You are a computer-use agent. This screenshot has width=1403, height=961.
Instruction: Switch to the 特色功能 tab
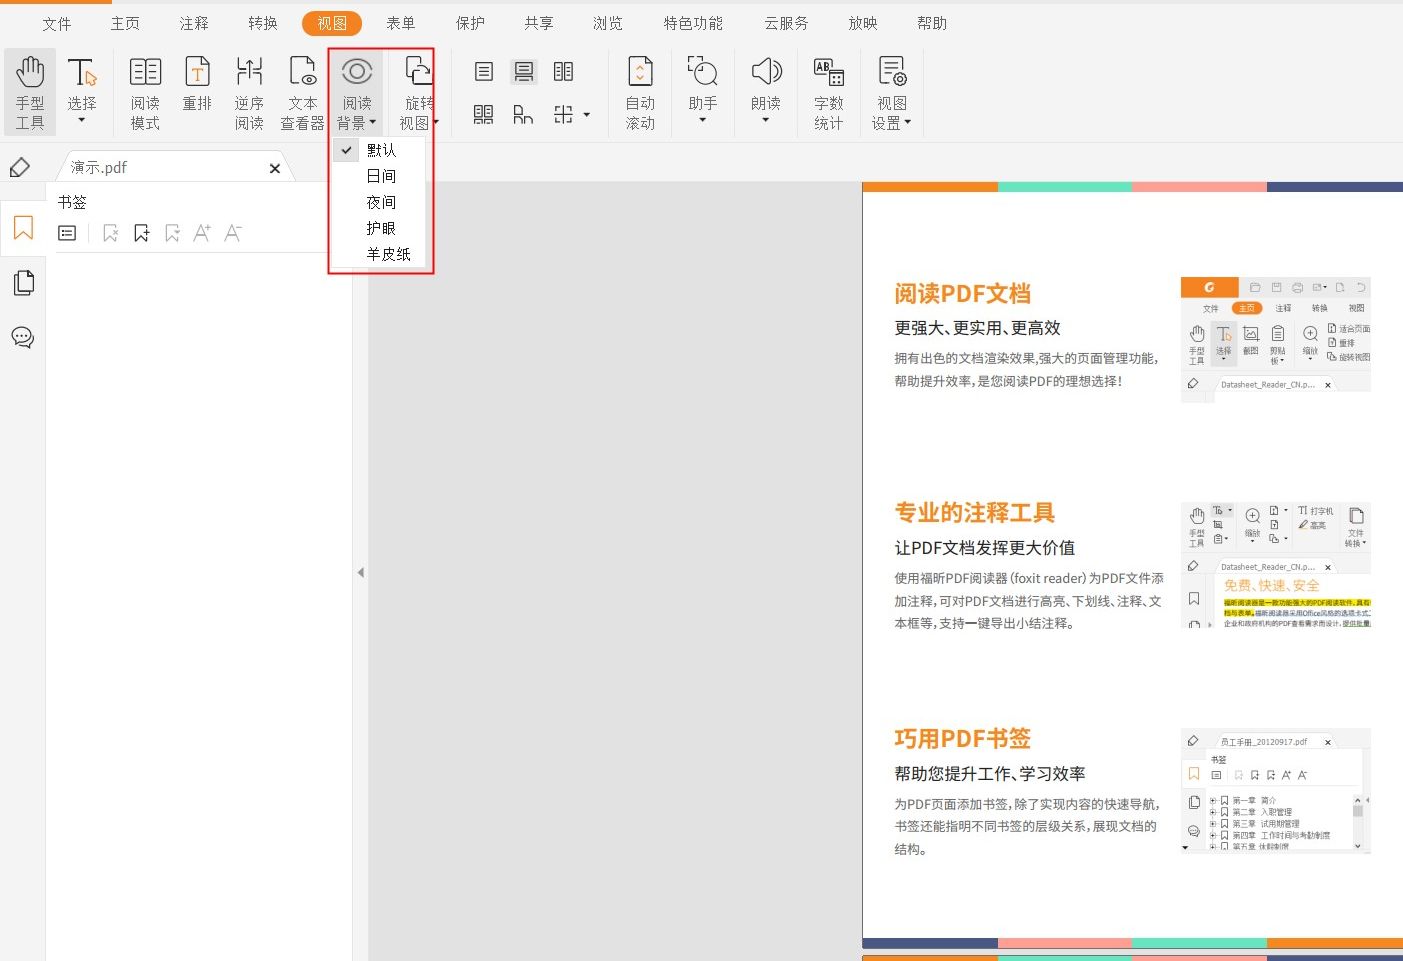coord(693,23)
